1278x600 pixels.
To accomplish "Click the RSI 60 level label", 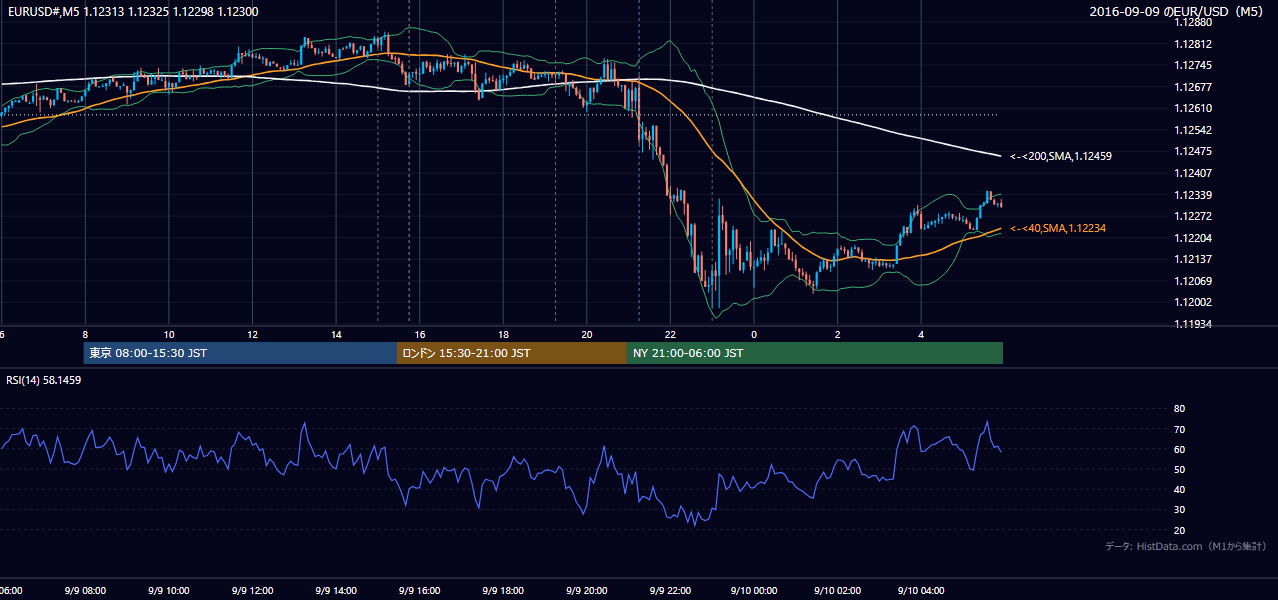I will tap(1179, 449).
